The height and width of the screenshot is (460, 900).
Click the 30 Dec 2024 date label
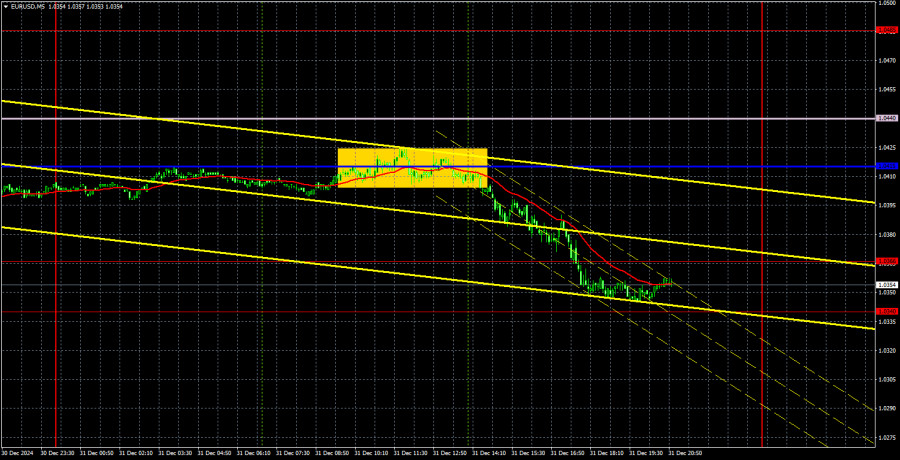pyautogui.click(x=17, y=453)
